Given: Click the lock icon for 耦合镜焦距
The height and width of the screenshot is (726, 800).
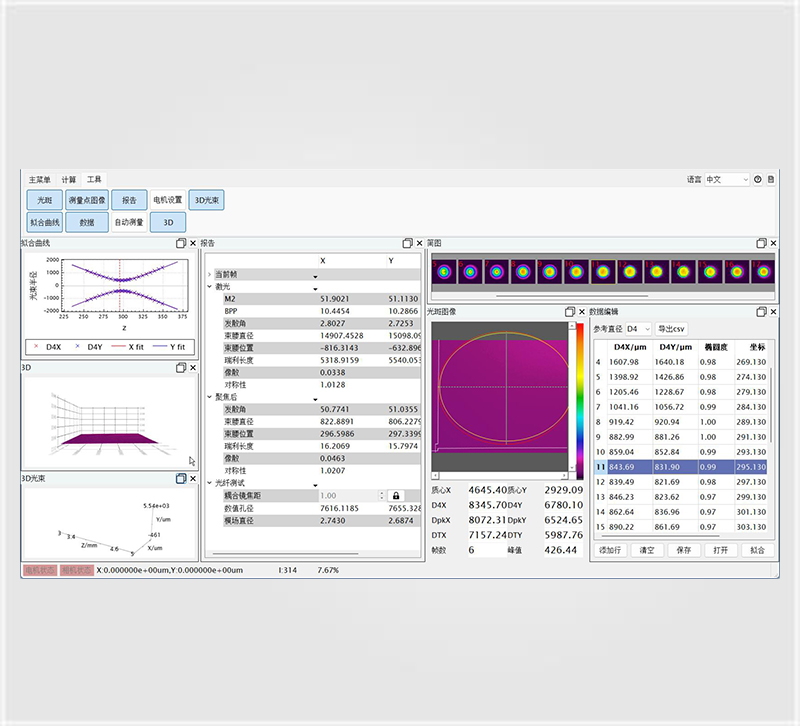Looking at the screenshot, I should click(395, 495).
